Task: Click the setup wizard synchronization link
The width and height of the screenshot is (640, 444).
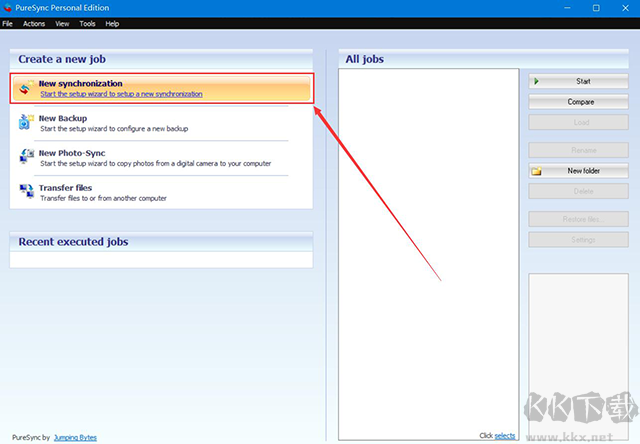Action: [x=121, y=94]
